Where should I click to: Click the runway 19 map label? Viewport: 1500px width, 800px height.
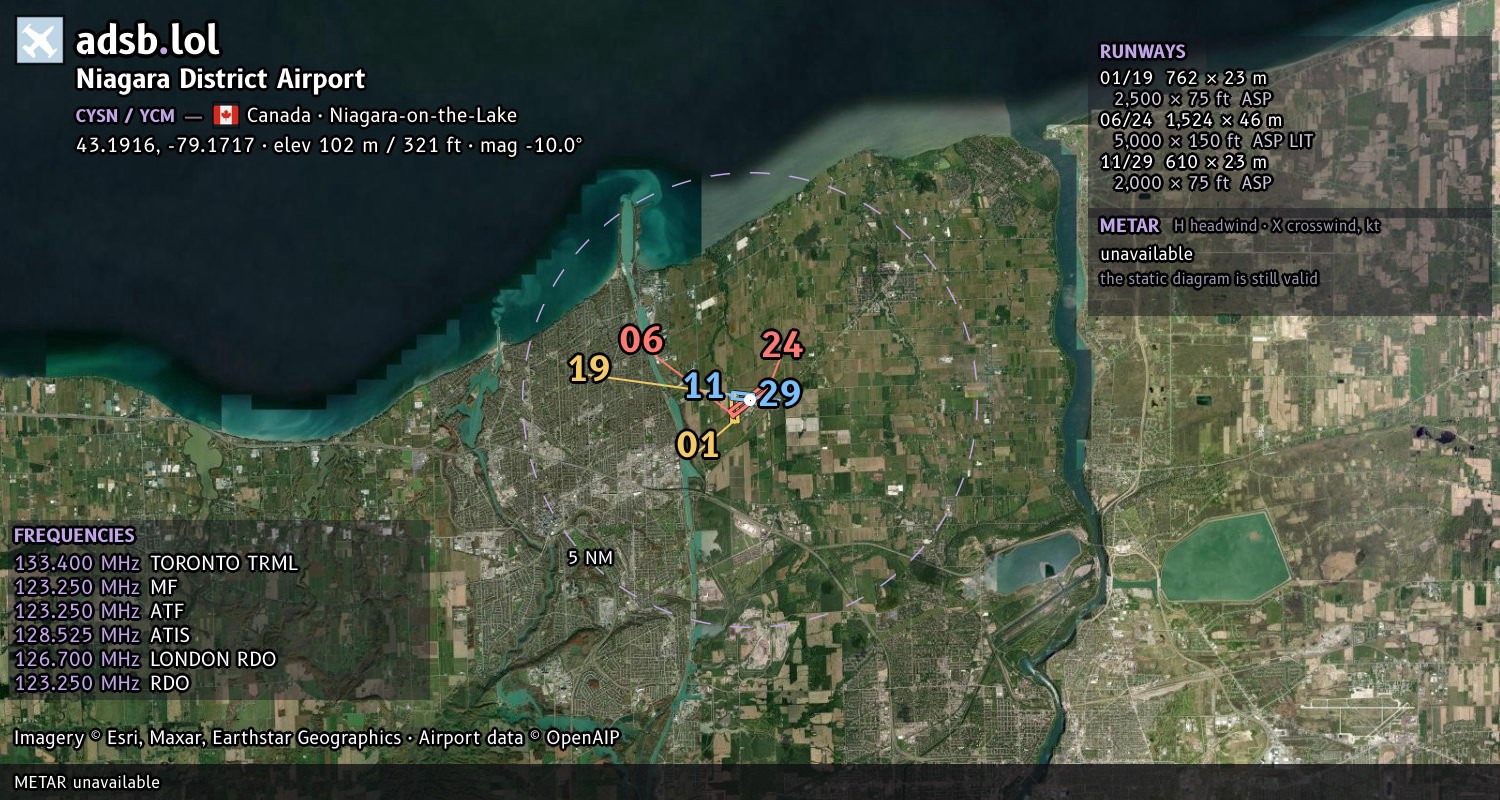[x=589, y=369]
